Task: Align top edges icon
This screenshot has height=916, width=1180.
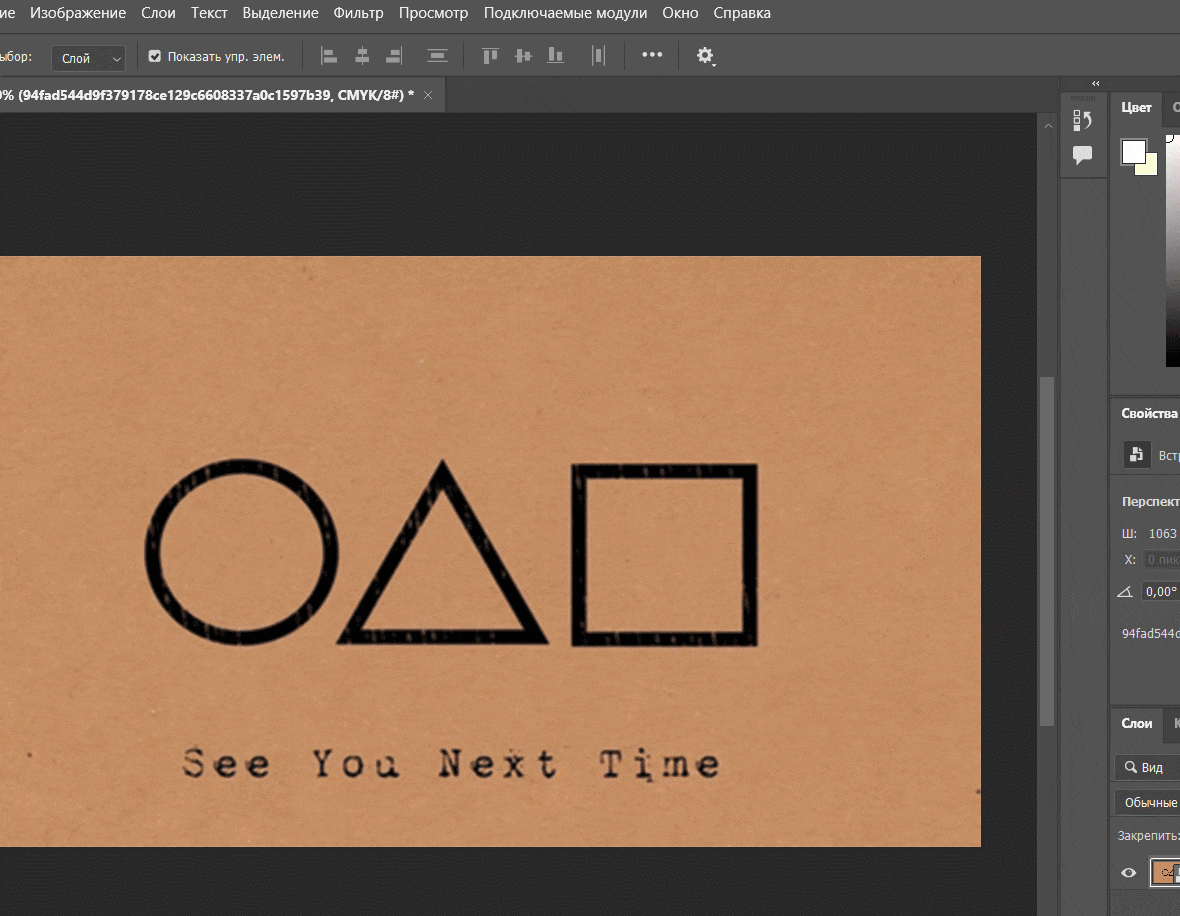Action: coord(491,56)
